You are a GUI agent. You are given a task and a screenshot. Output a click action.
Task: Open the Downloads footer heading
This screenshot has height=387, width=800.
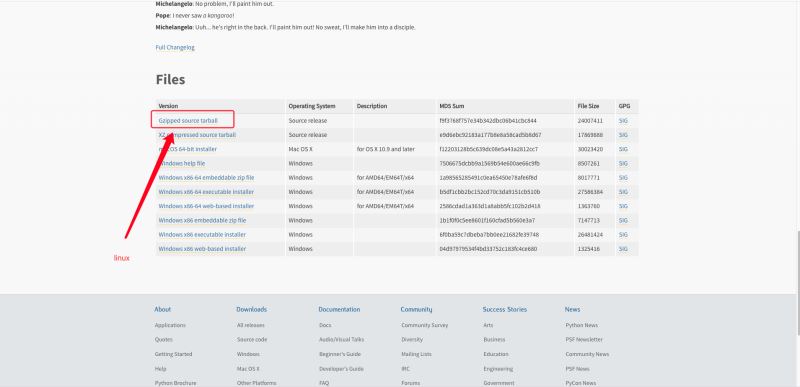pyautogui.click(x=252, y=309)
